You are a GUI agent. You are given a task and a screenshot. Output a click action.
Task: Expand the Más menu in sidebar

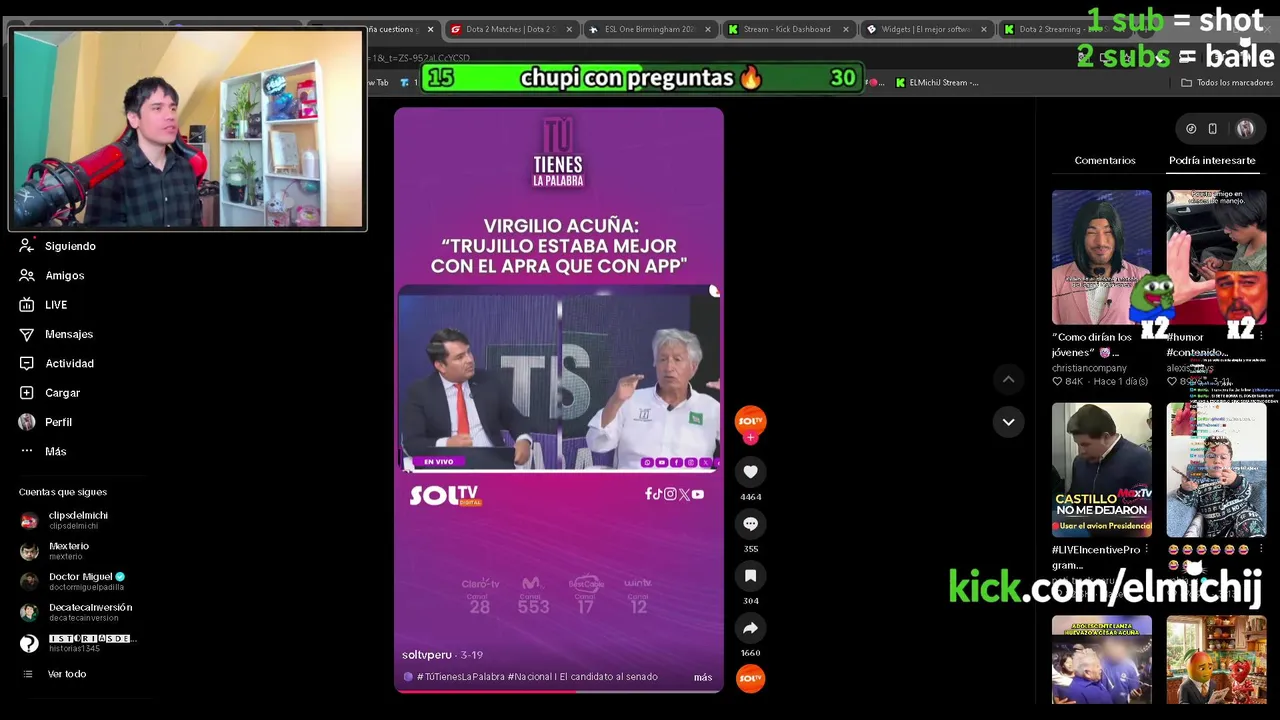43,451
